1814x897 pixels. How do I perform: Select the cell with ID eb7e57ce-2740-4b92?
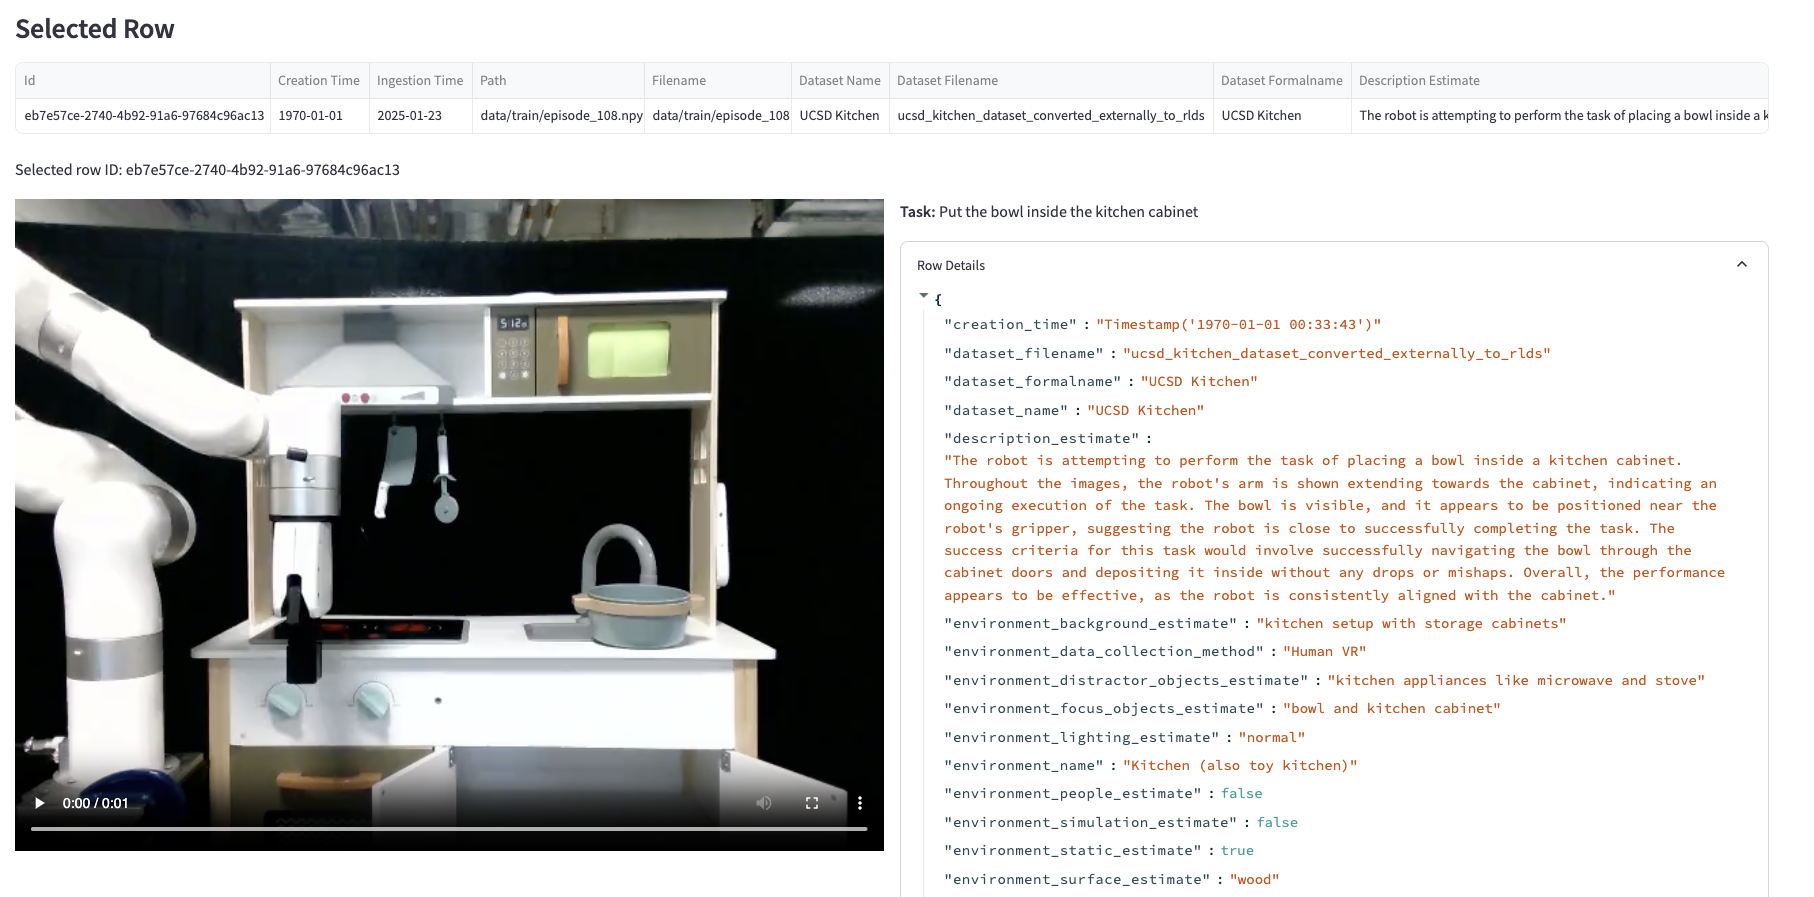143,116
